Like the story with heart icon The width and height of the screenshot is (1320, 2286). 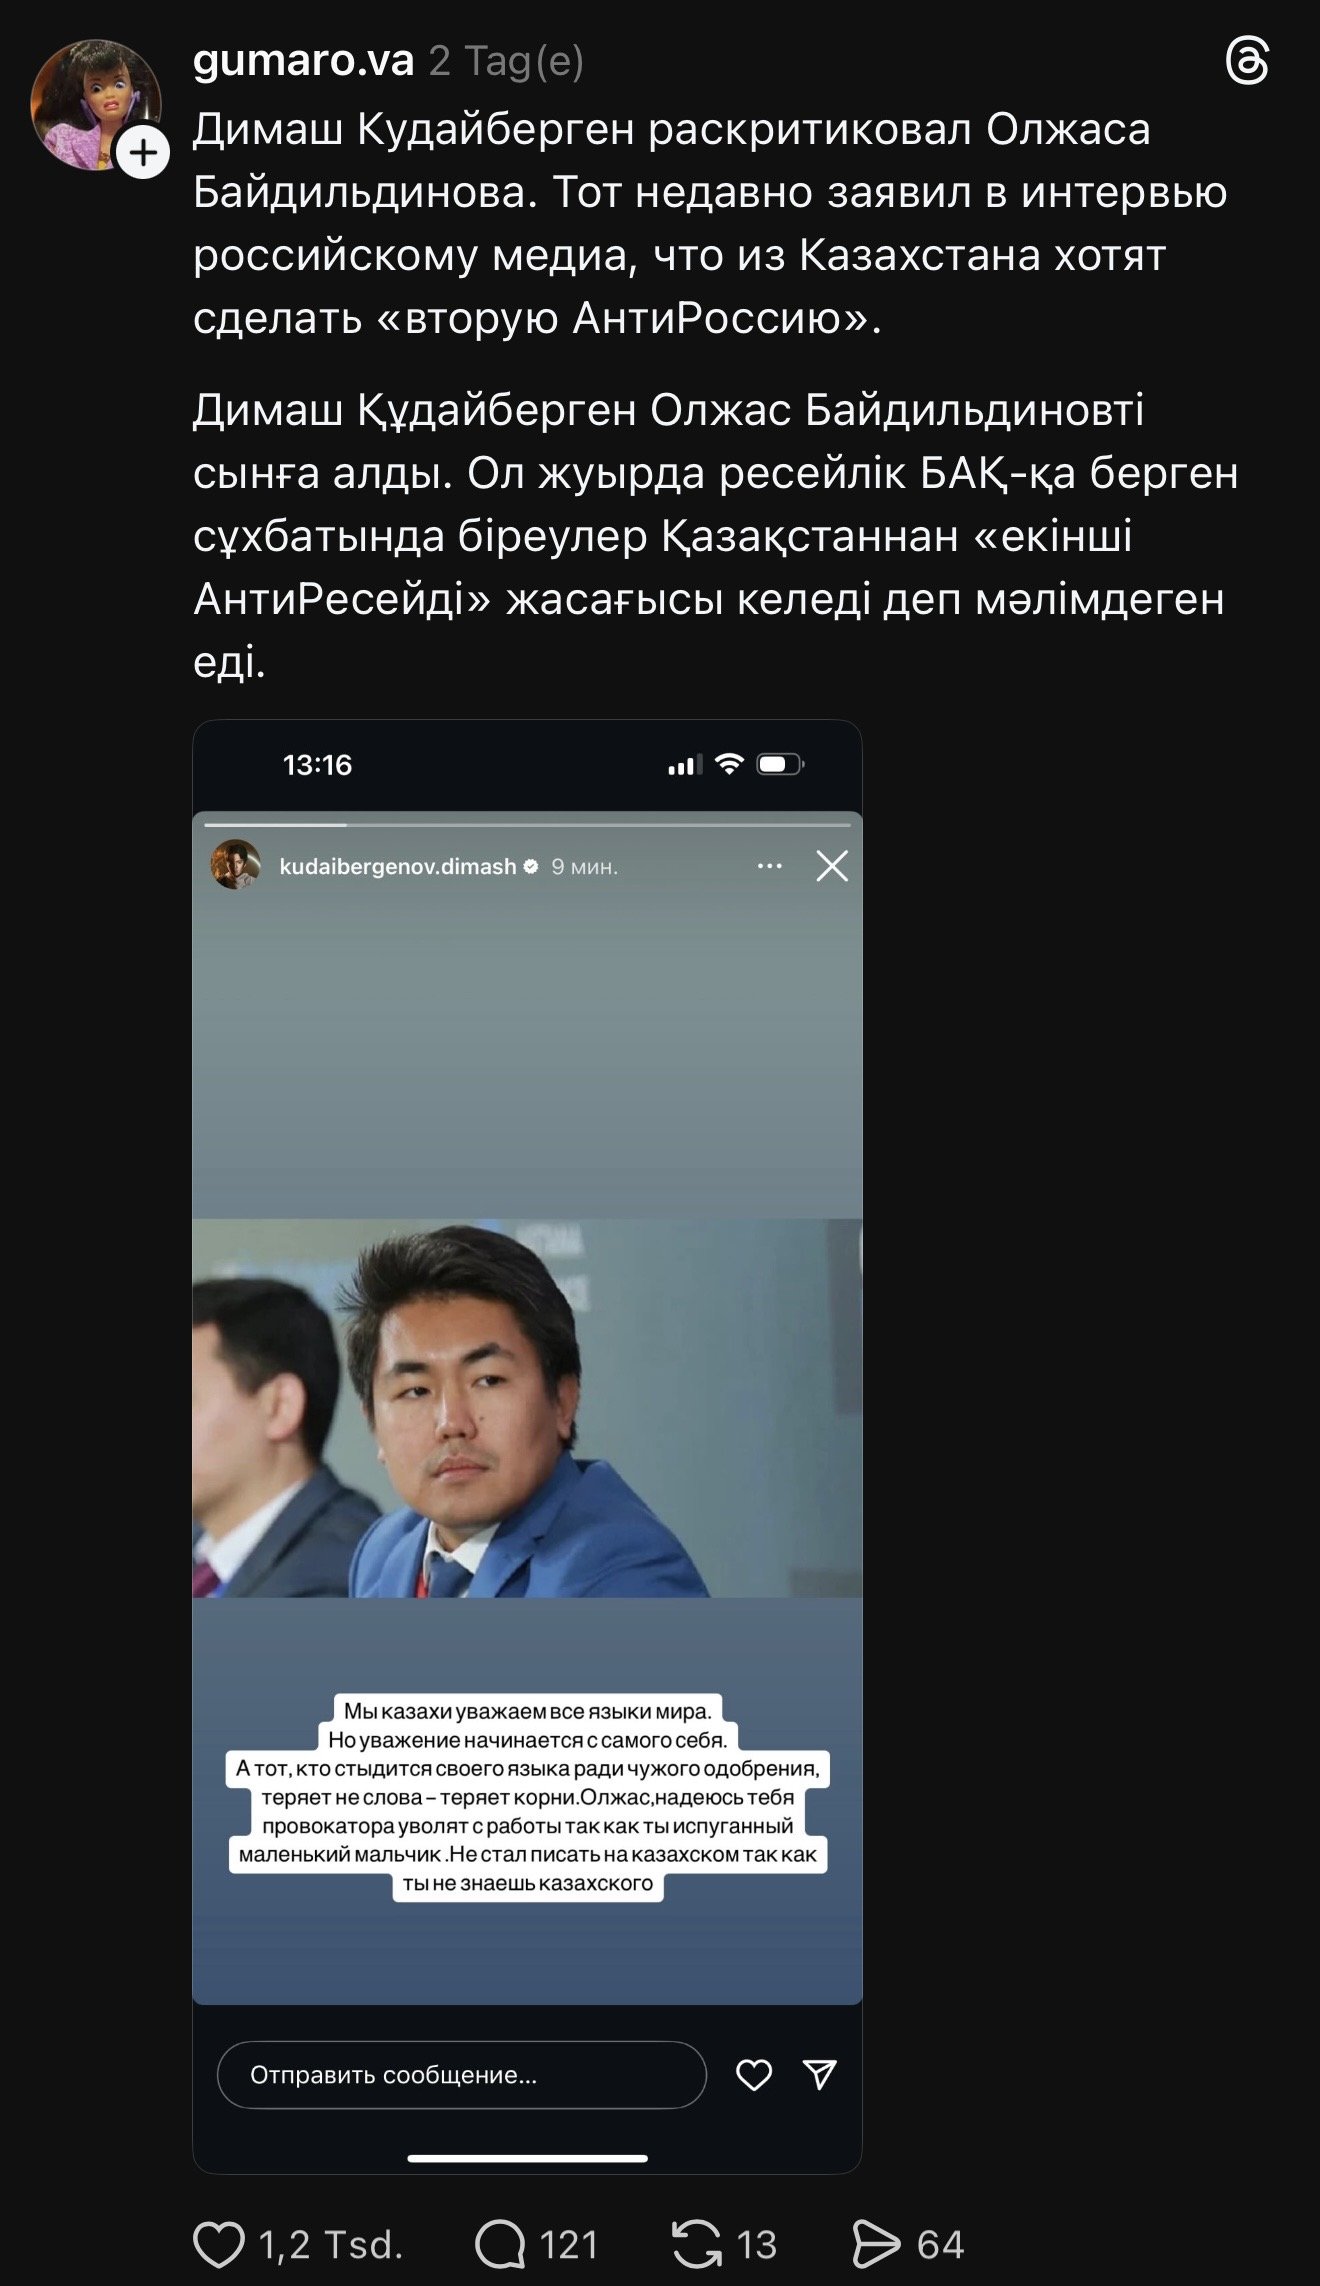click(x=754, y=2075)
